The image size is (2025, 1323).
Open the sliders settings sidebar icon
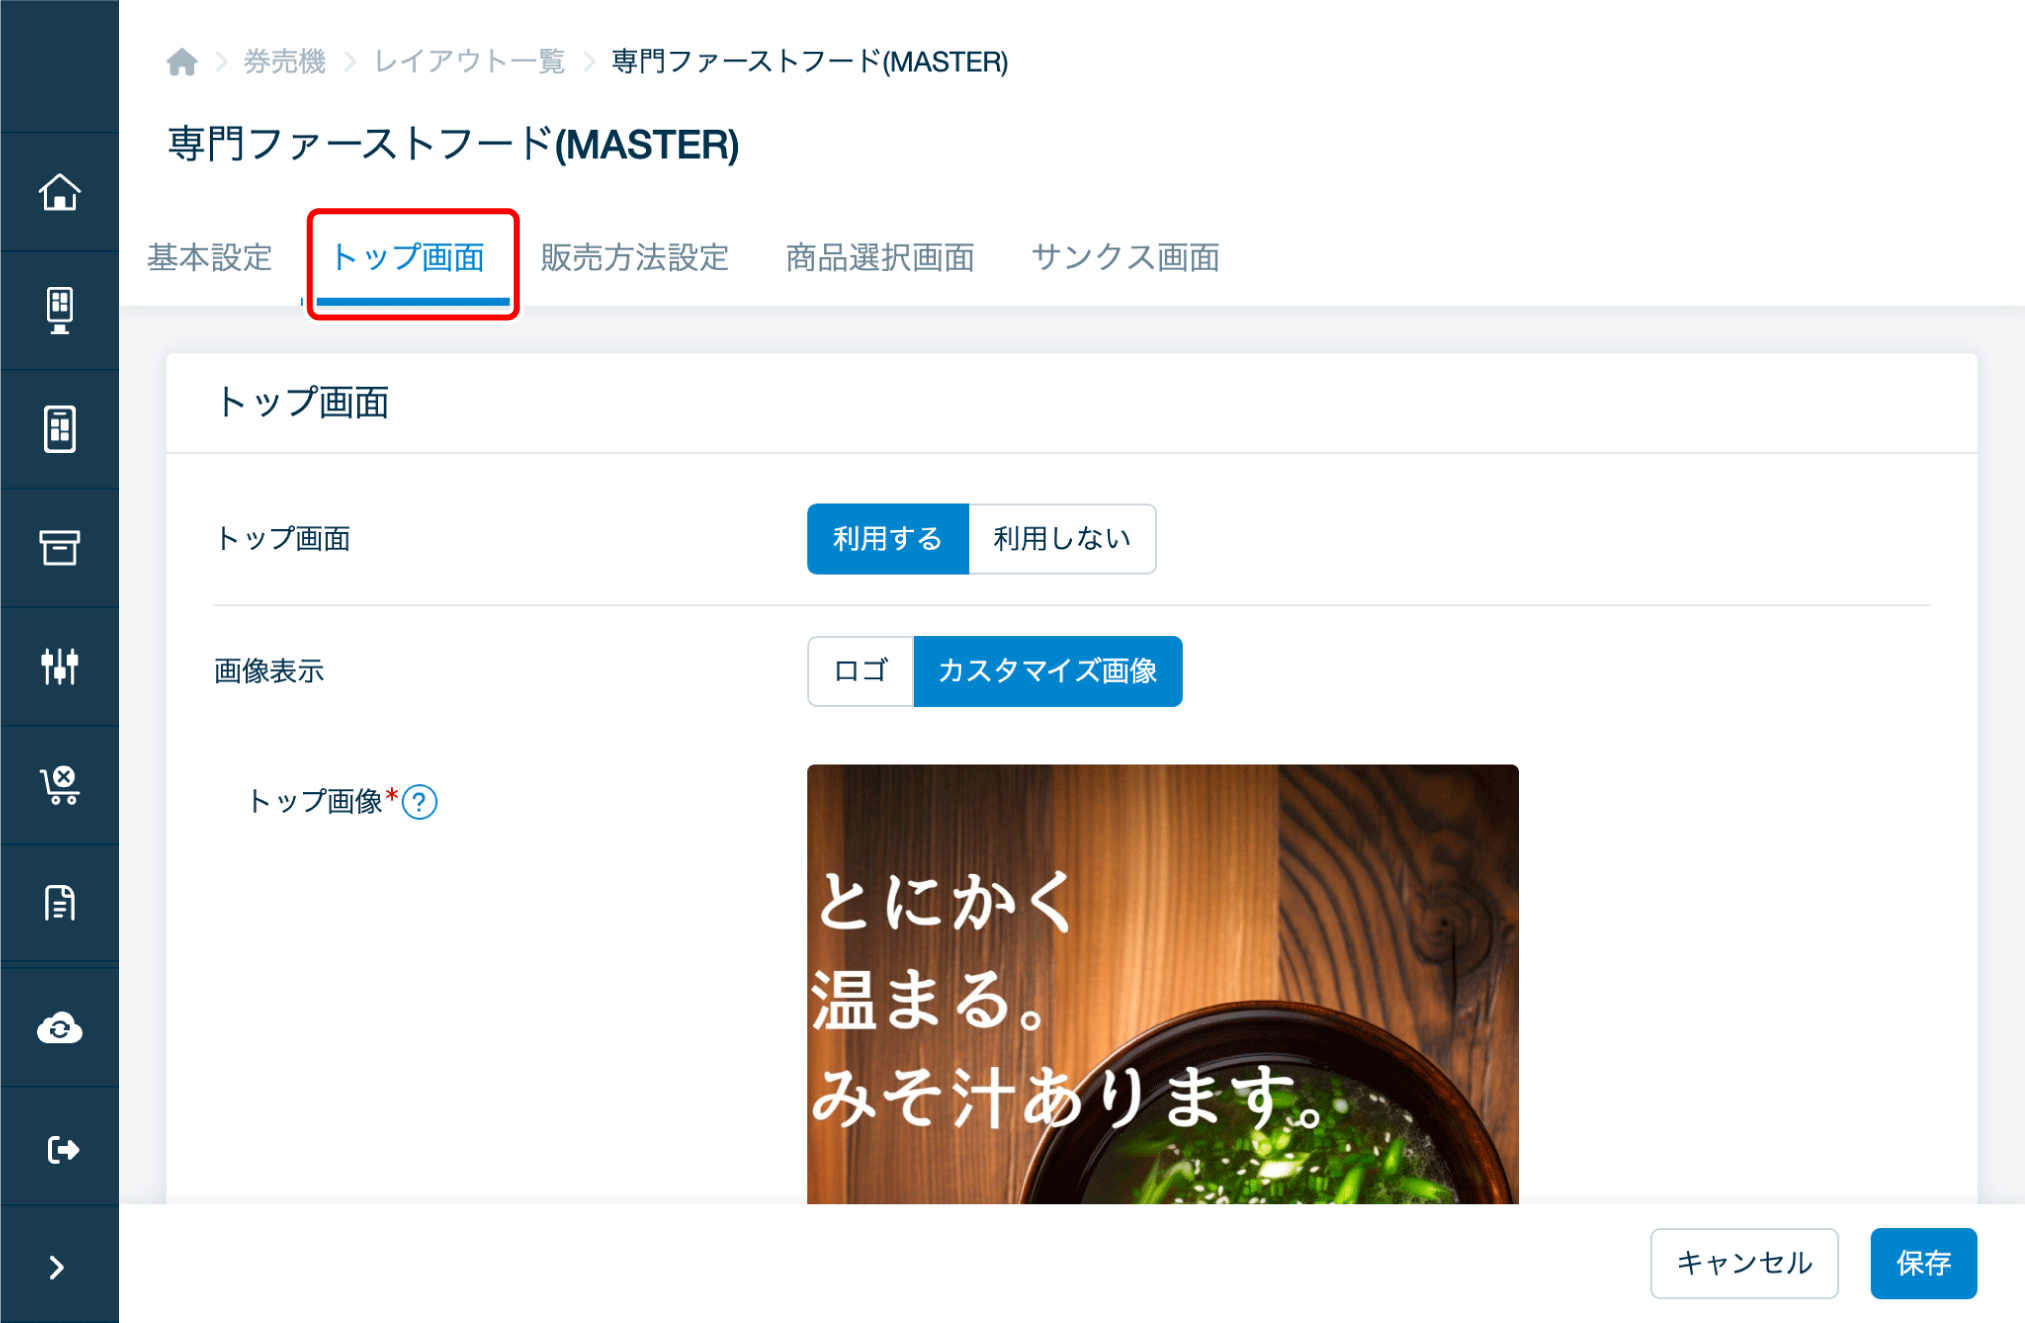(60, 666)
